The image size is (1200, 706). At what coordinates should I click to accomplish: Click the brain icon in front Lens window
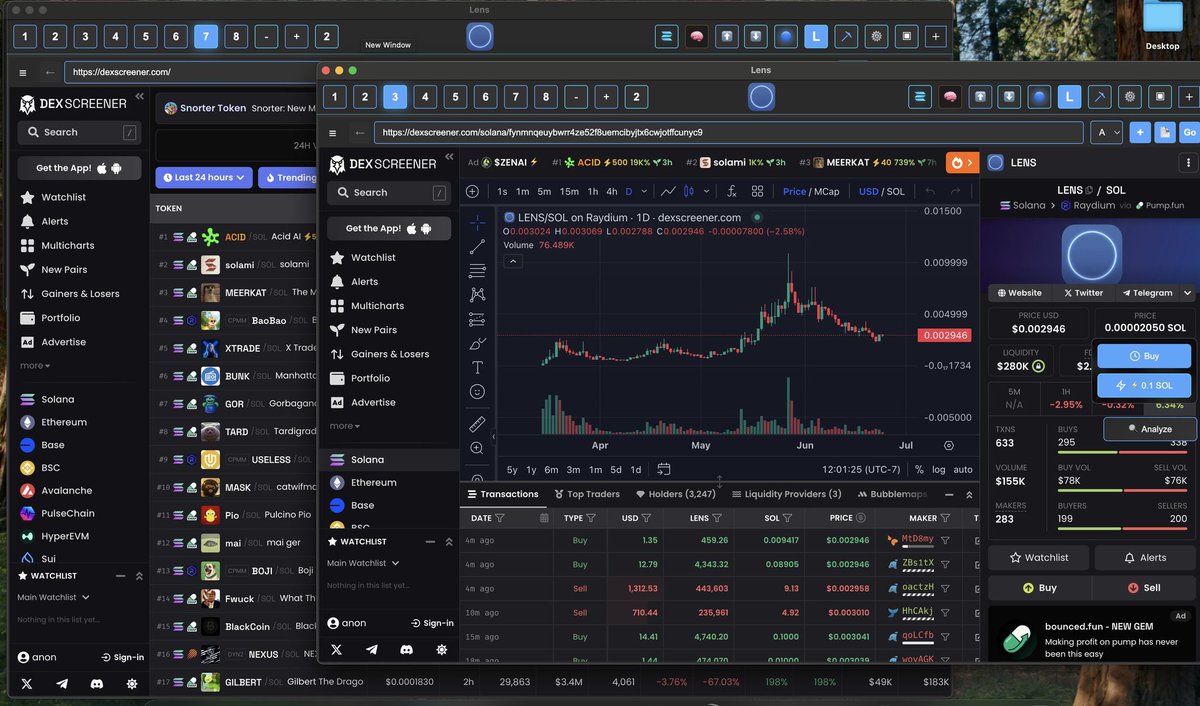pyautogui.click(x=950, y=97)
